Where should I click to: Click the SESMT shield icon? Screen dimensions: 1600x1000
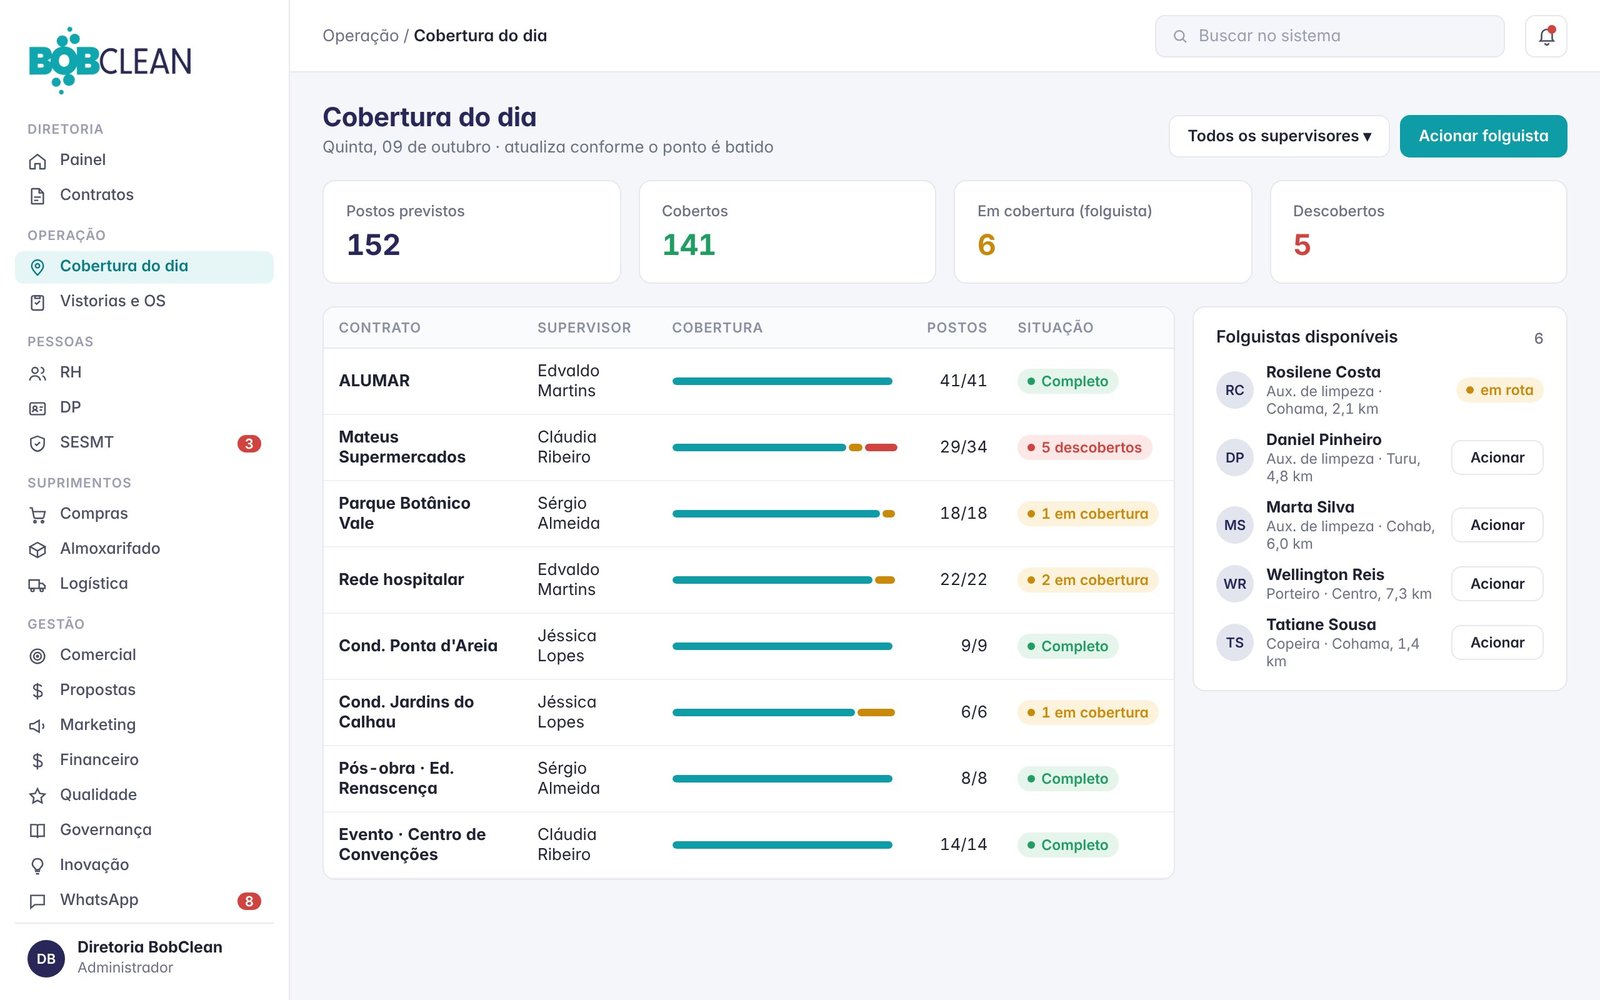point(38,443)
